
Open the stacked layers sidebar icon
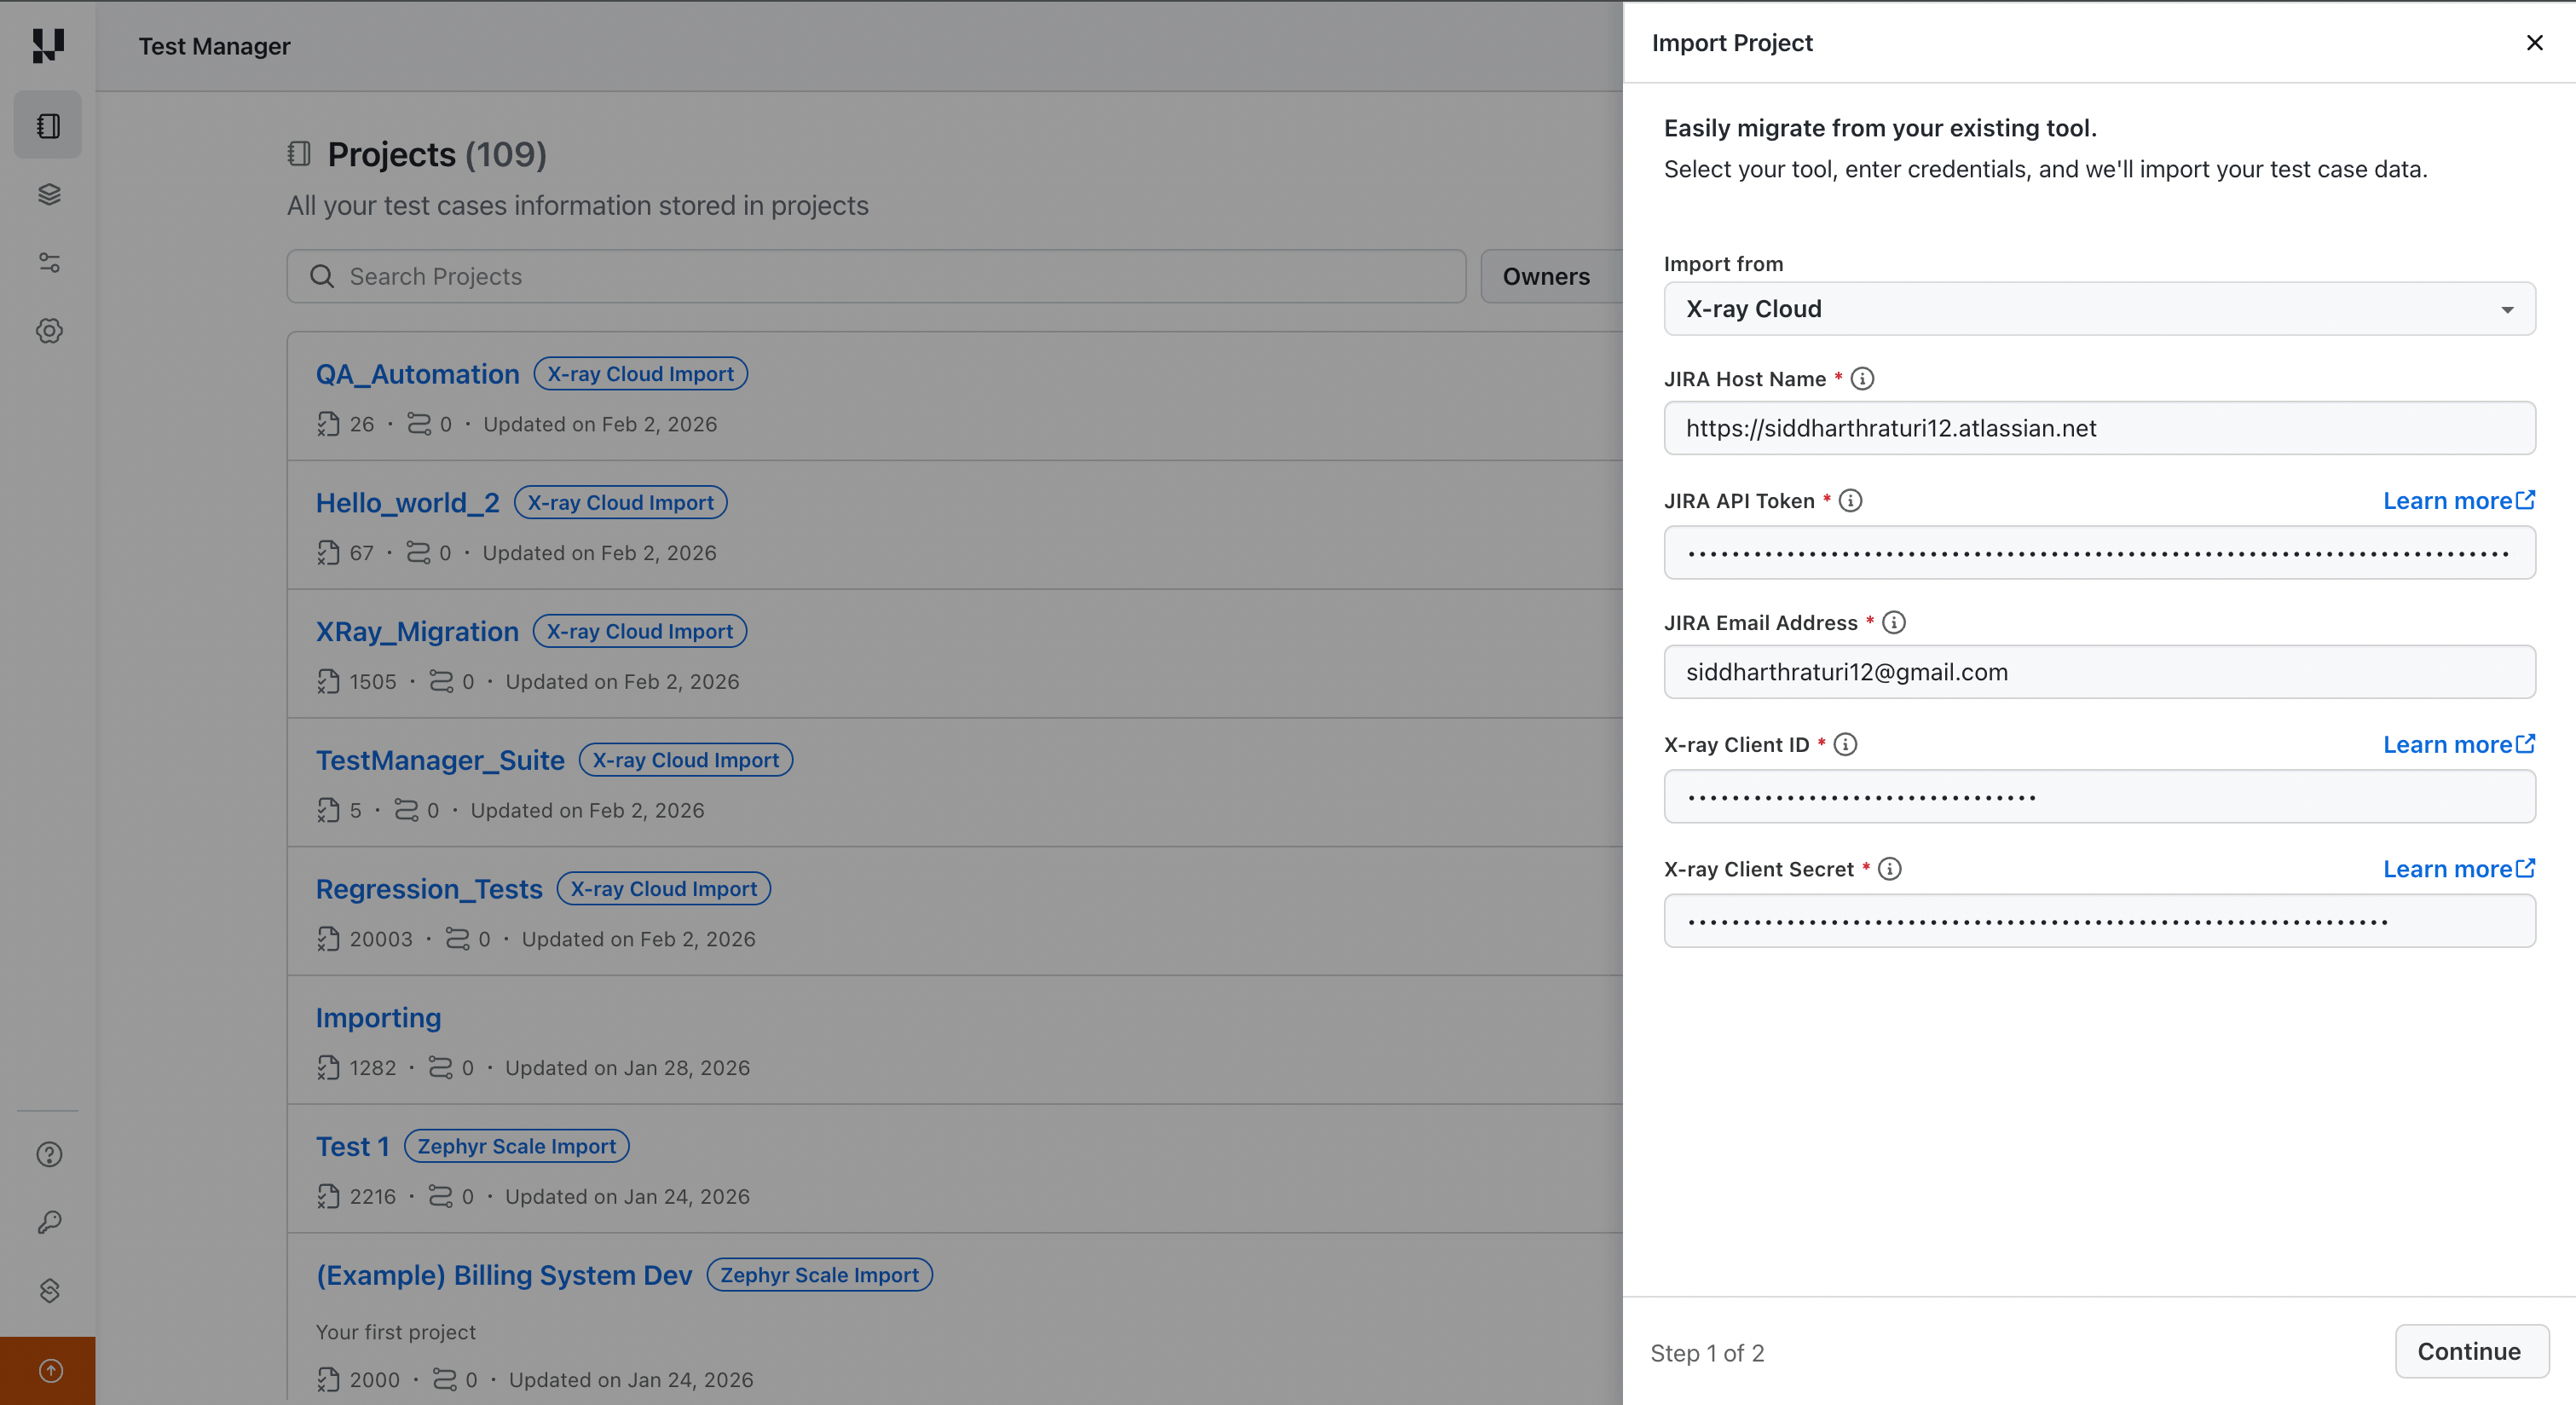point(49,194)
